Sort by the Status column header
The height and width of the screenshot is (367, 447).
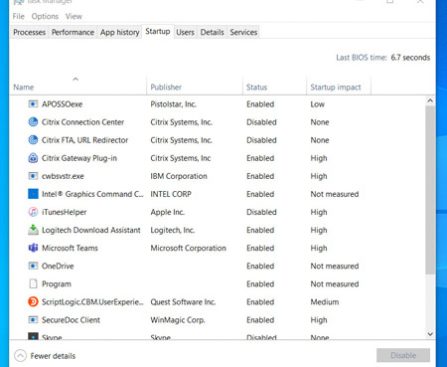coord(257,87)
